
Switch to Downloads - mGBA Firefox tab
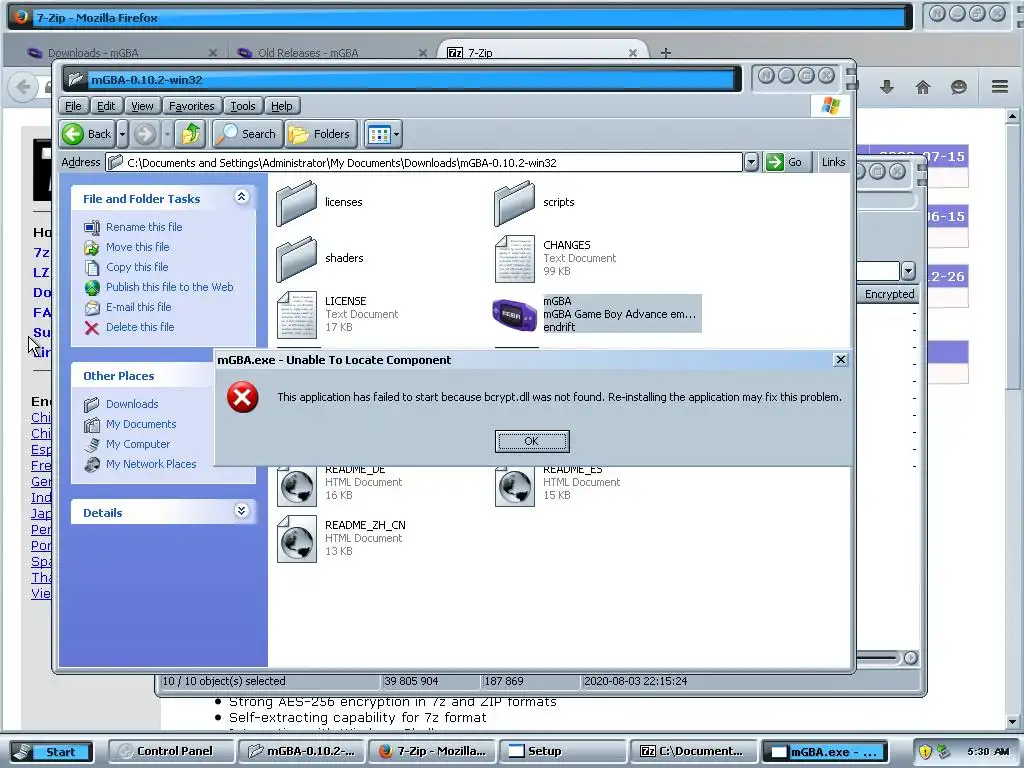93,53
